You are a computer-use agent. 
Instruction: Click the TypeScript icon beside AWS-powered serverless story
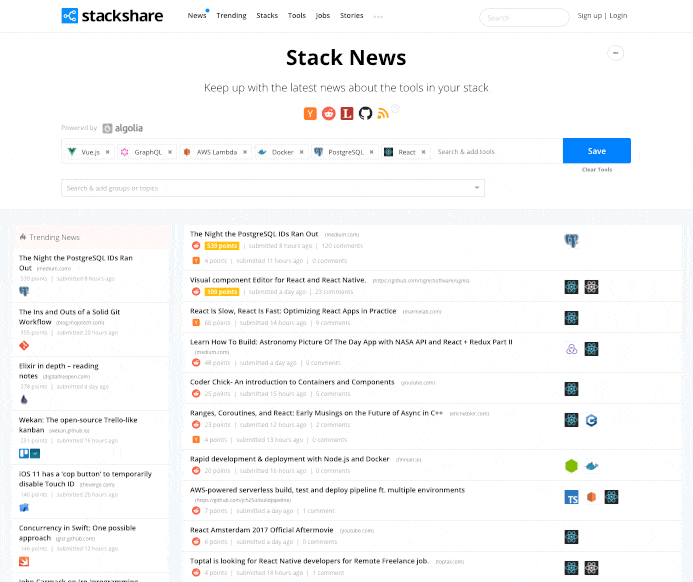point(571,497)
